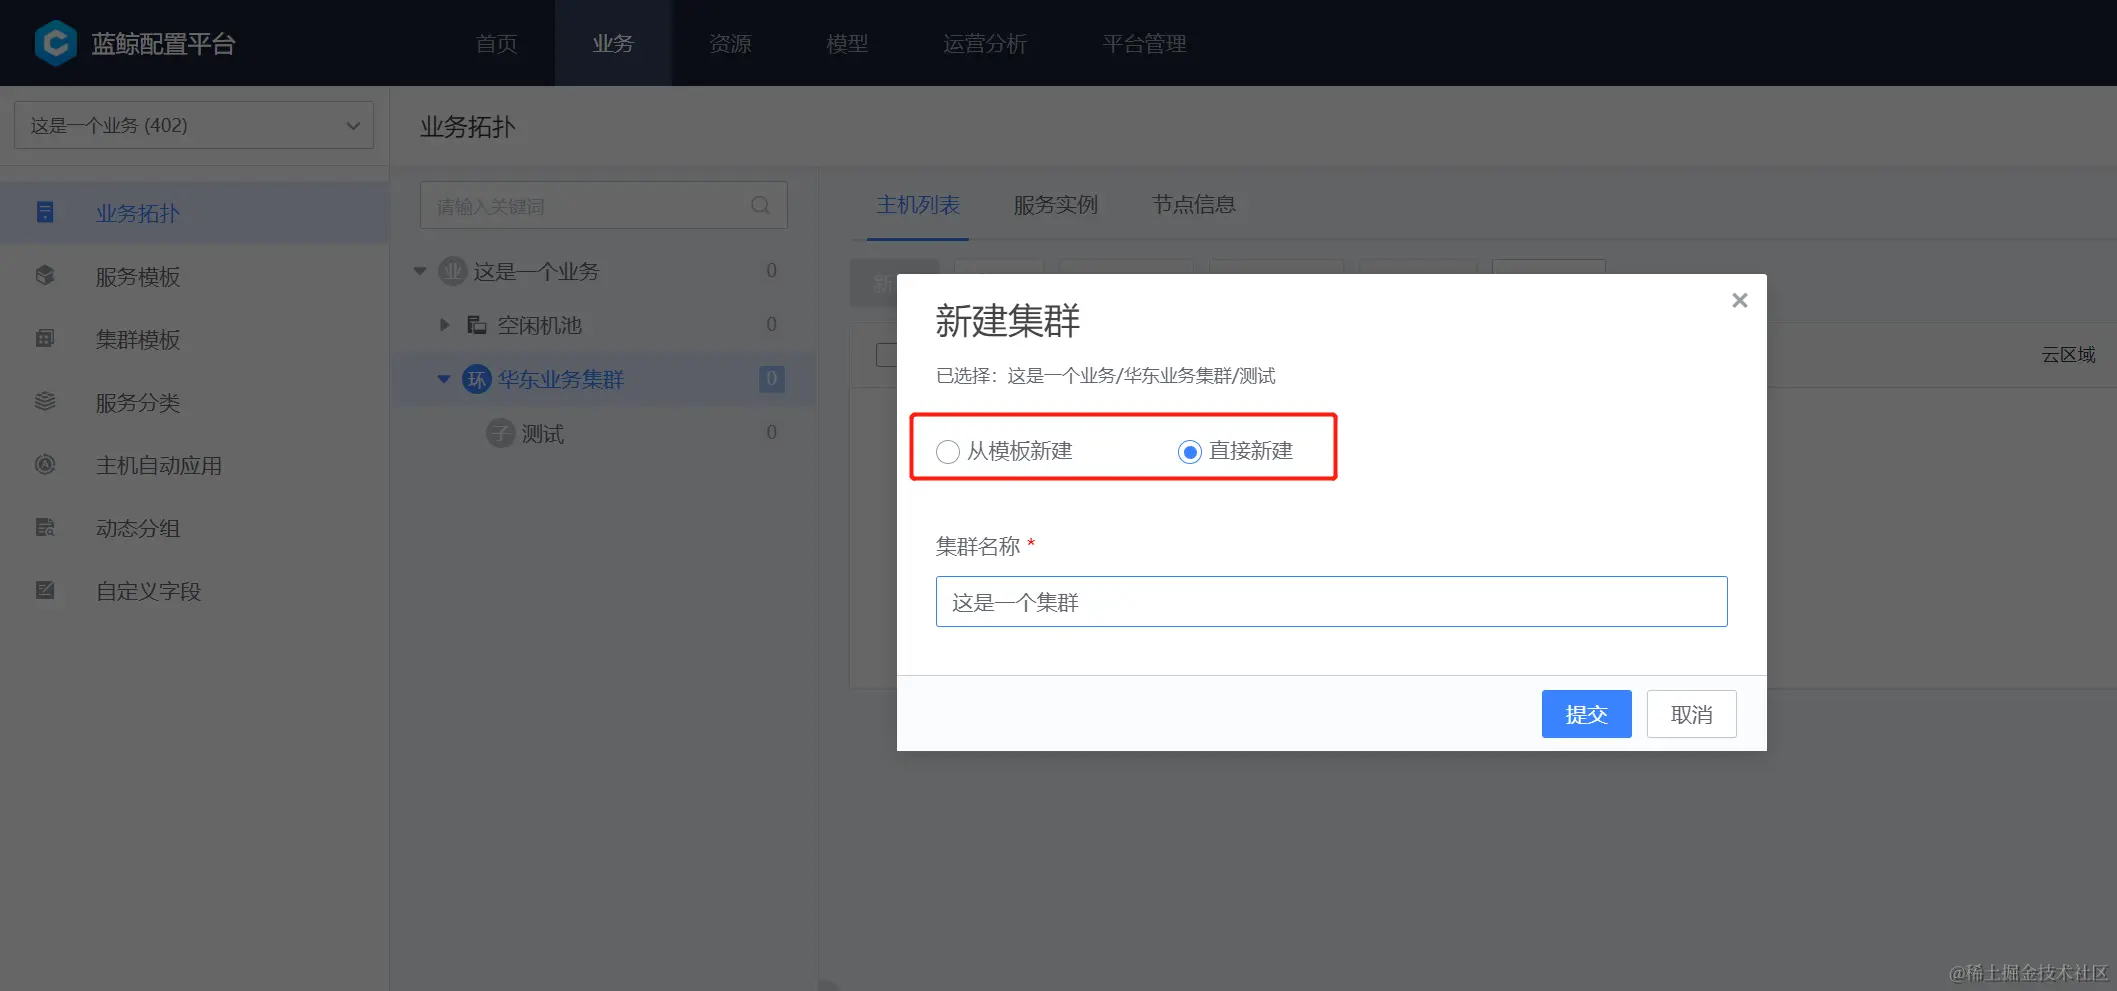Switch to the 主机列表 tab
The image size is (2117, 991).
coord(918,205)
